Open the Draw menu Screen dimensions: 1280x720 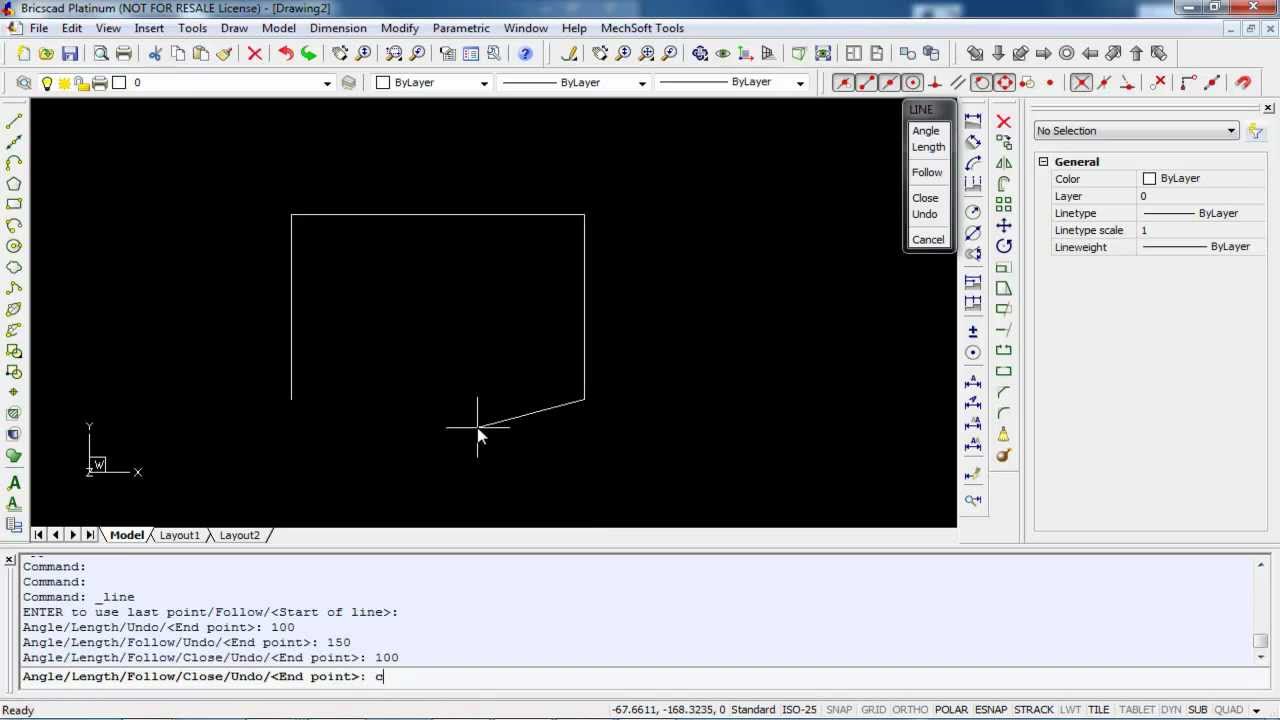coord(234,28)
